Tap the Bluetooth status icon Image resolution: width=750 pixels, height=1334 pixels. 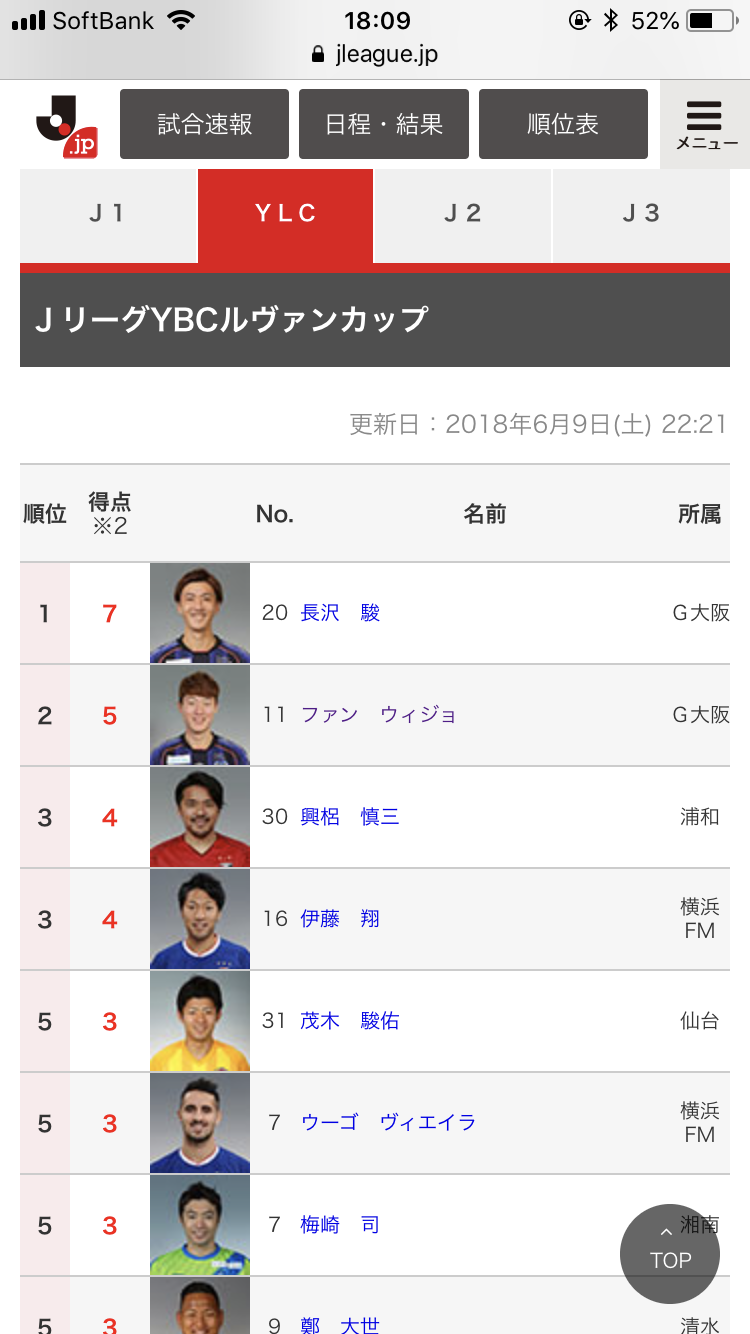pyautogui.click(x=611, y=21)
